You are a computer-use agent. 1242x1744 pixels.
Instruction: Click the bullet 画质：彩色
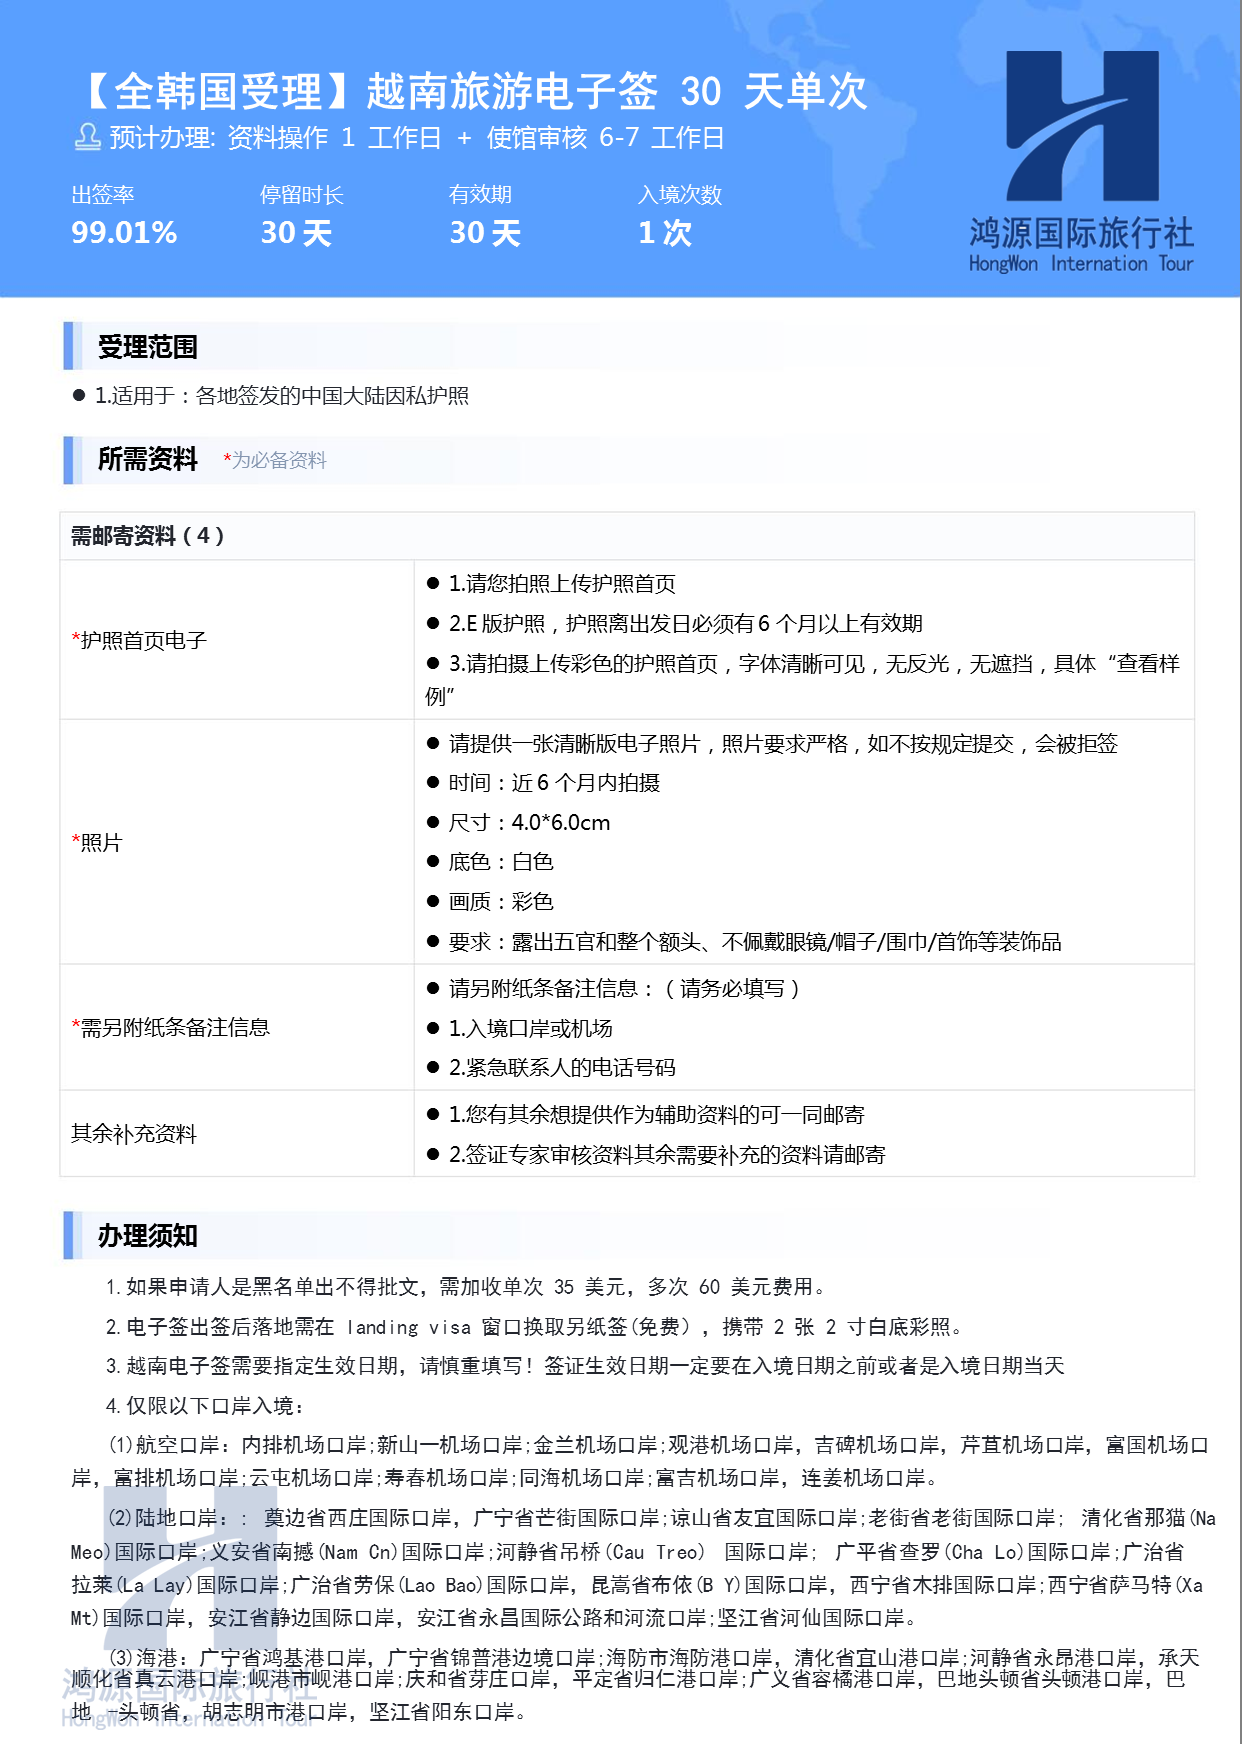(x=490, y=902)
